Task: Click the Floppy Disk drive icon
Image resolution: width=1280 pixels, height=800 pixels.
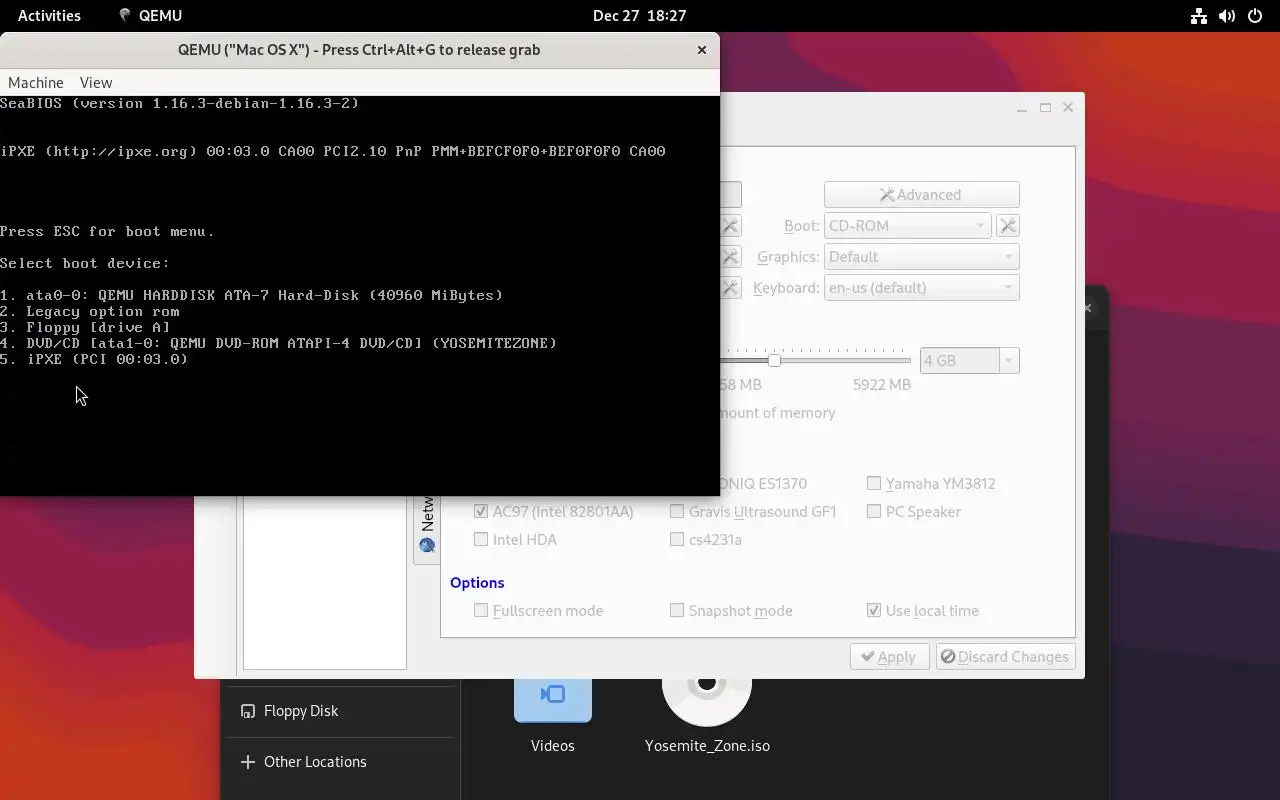Action: [x=247, y=711]
